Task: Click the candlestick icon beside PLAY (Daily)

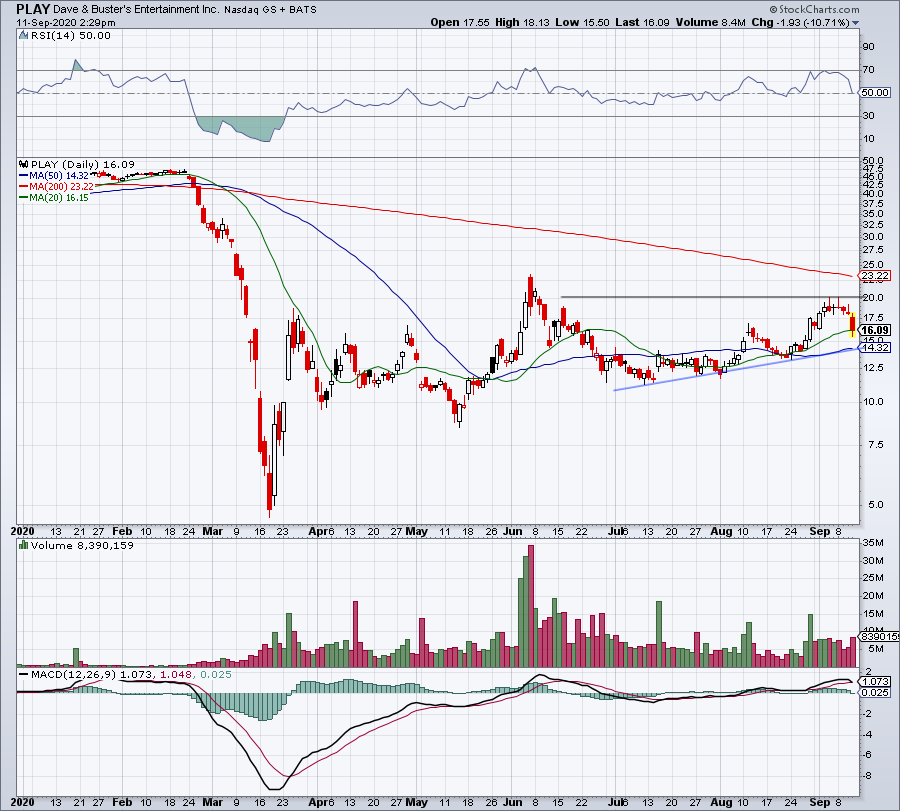Action: (x=24, y=164)
